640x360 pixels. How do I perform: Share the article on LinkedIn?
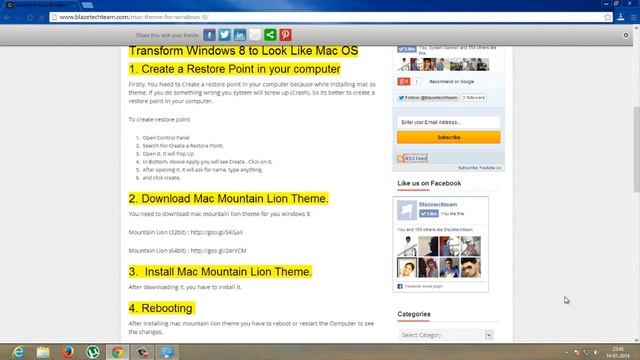240,35
